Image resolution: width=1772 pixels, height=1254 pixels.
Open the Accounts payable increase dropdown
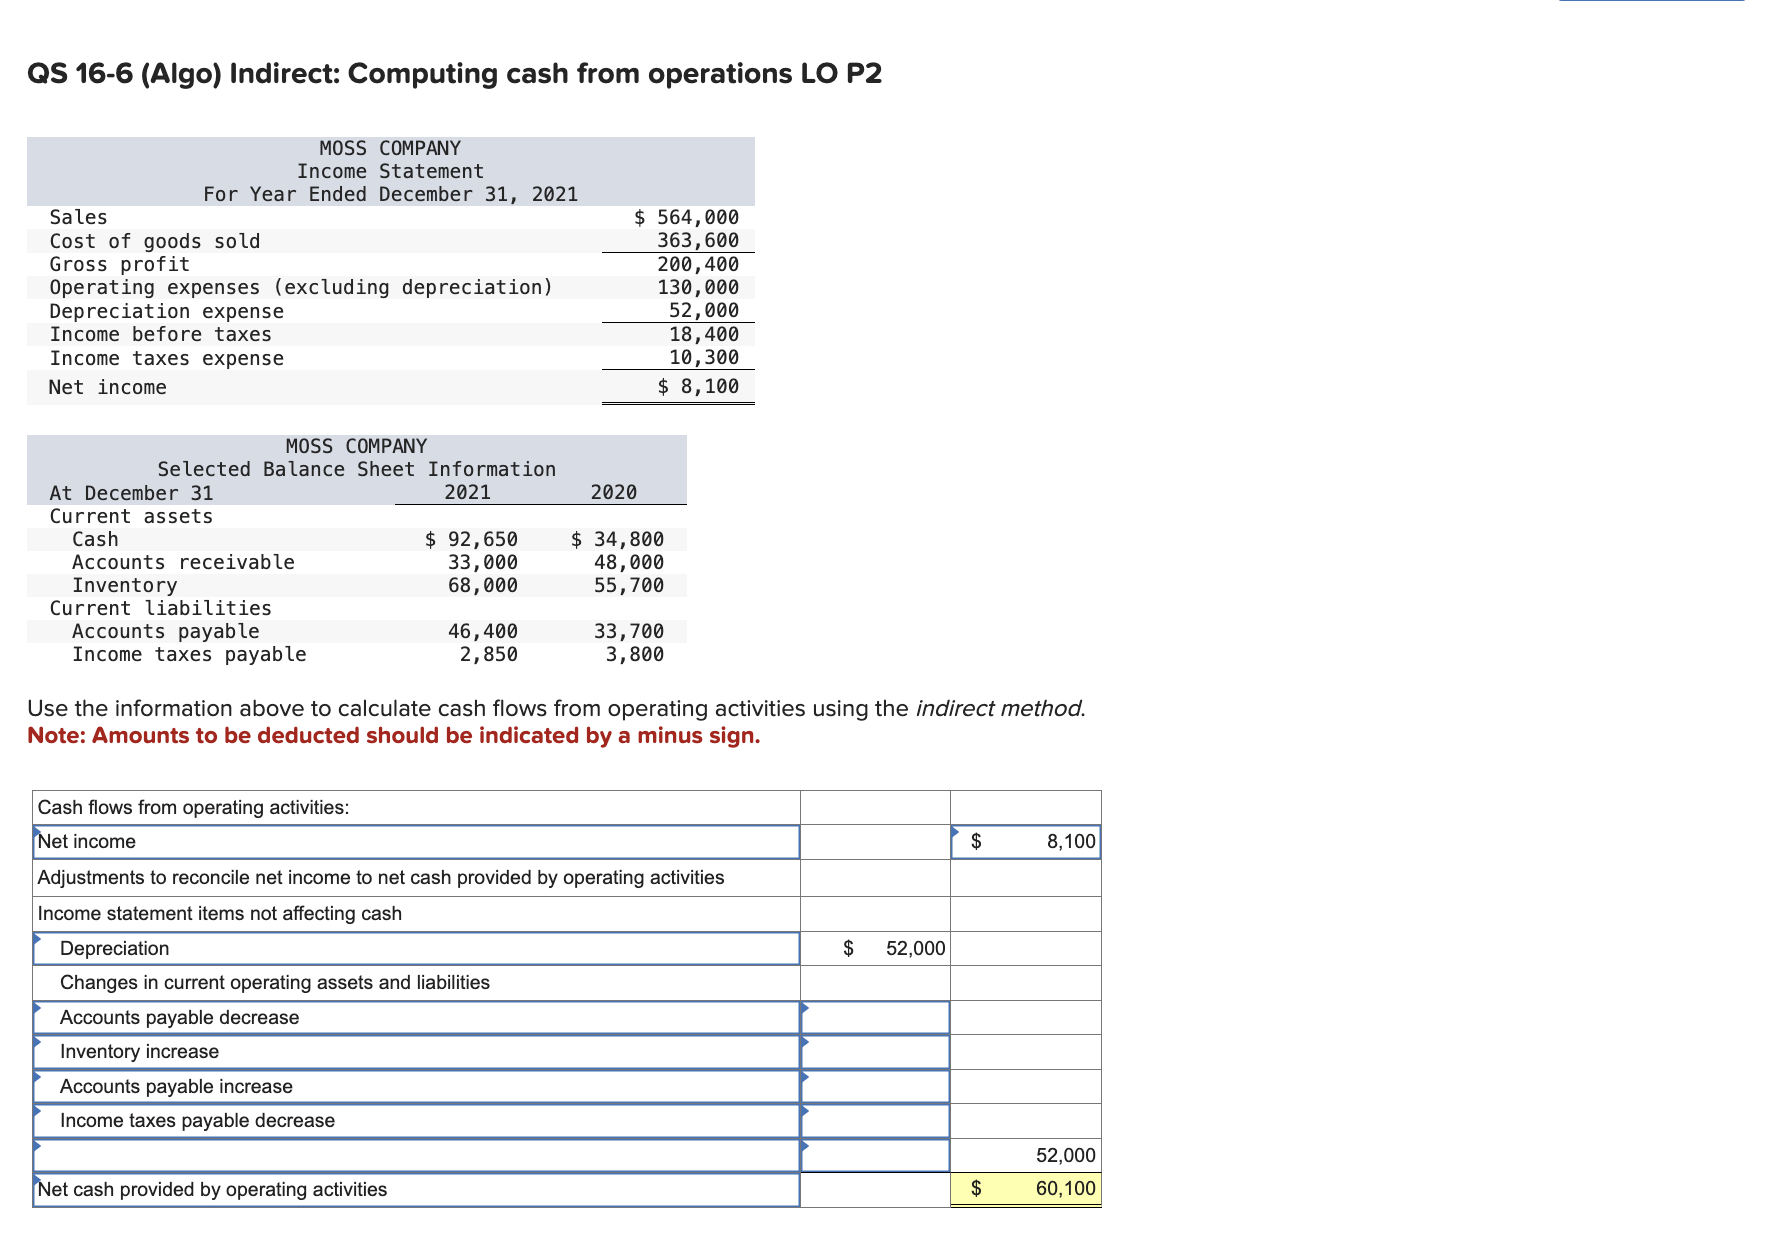(x=415, y=1086)
